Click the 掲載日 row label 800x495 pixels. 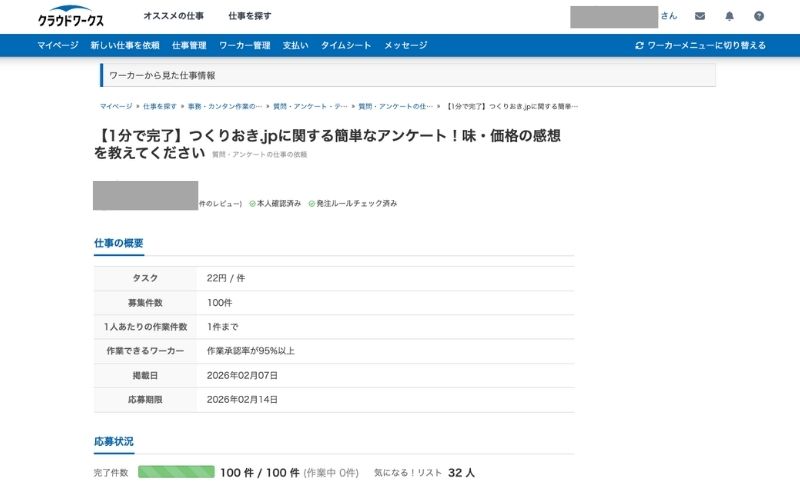tap(145, 376)
